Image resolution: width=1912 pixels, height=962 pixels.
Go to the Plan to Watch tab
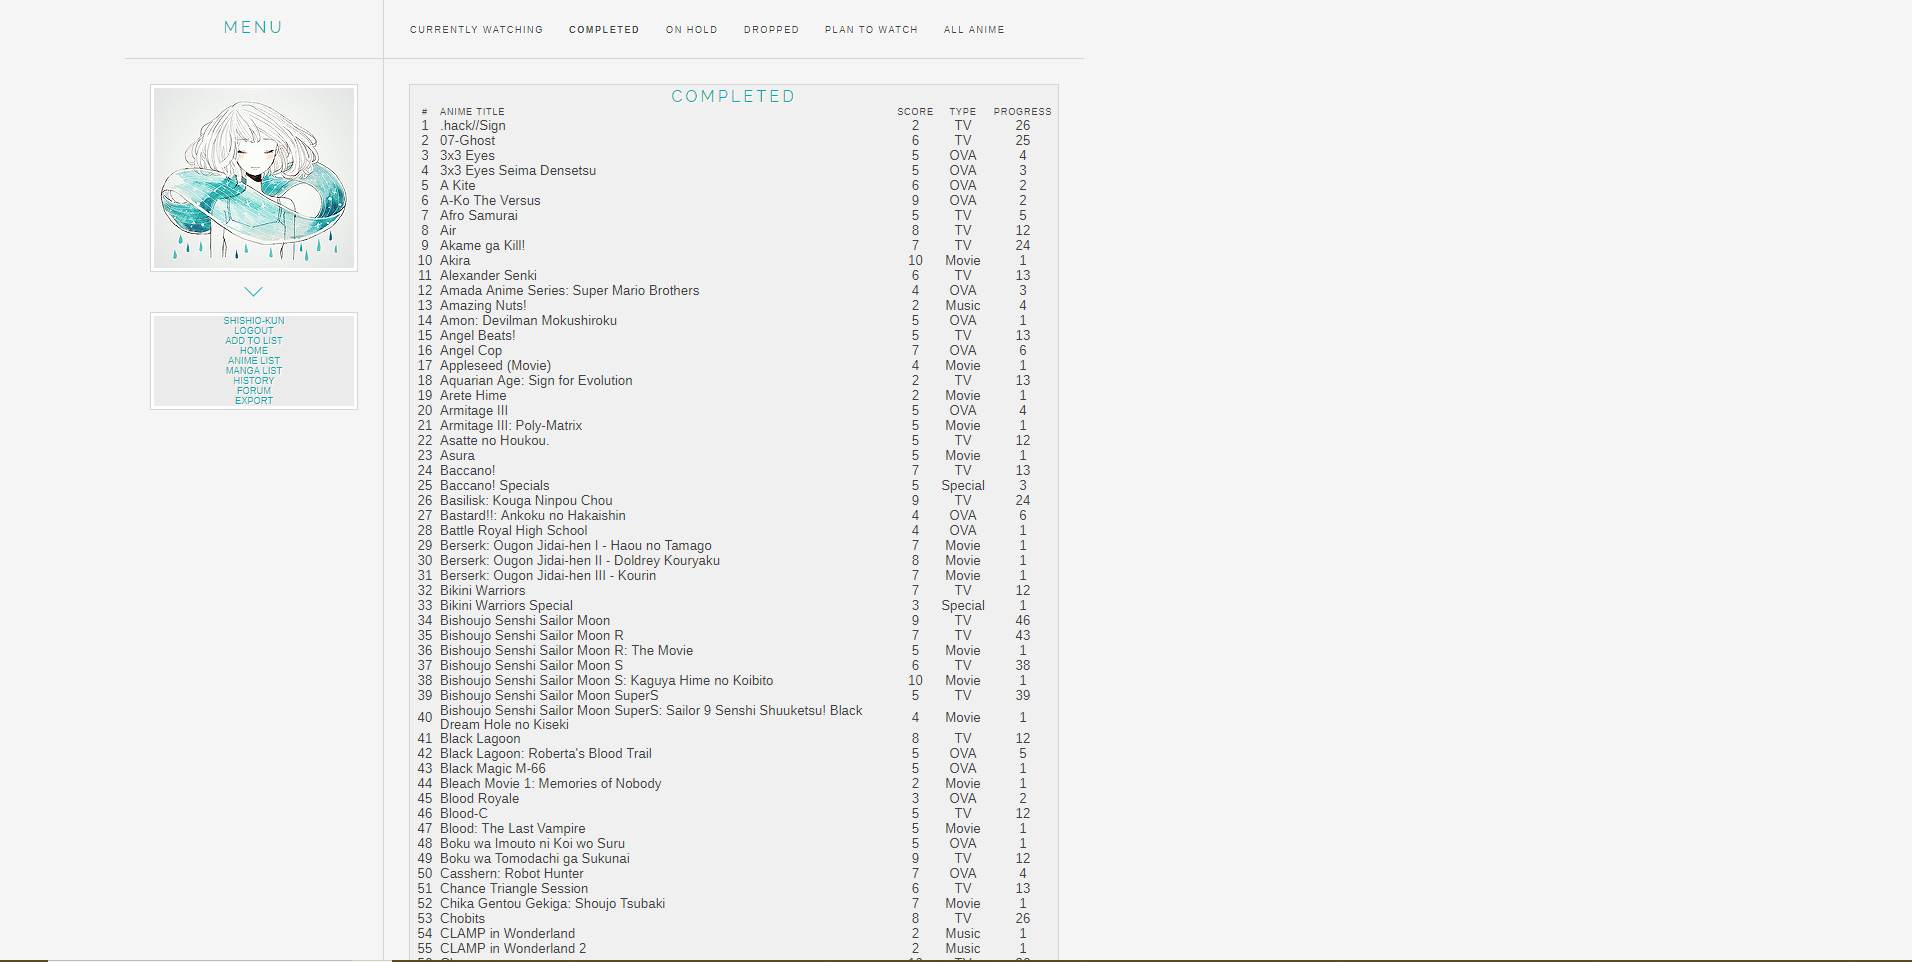870,30
